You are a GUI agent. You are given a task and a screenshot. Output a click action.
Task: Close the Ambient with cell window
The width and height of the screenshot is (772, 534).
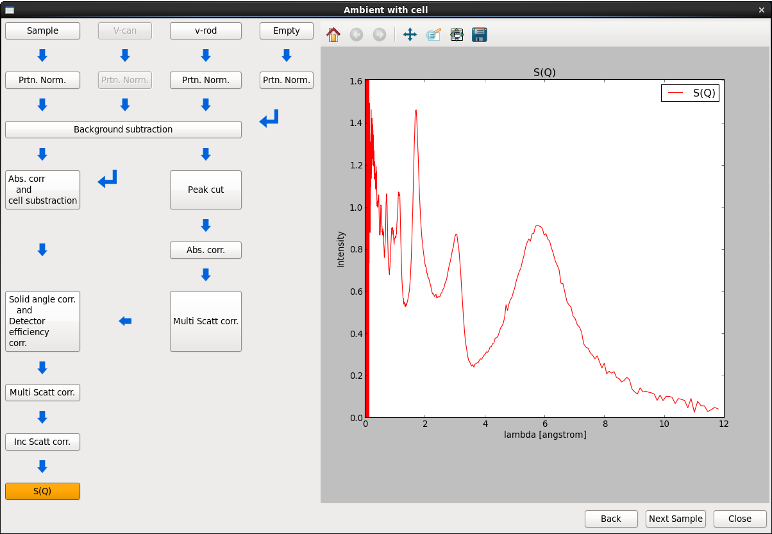[x=762, y=10]
